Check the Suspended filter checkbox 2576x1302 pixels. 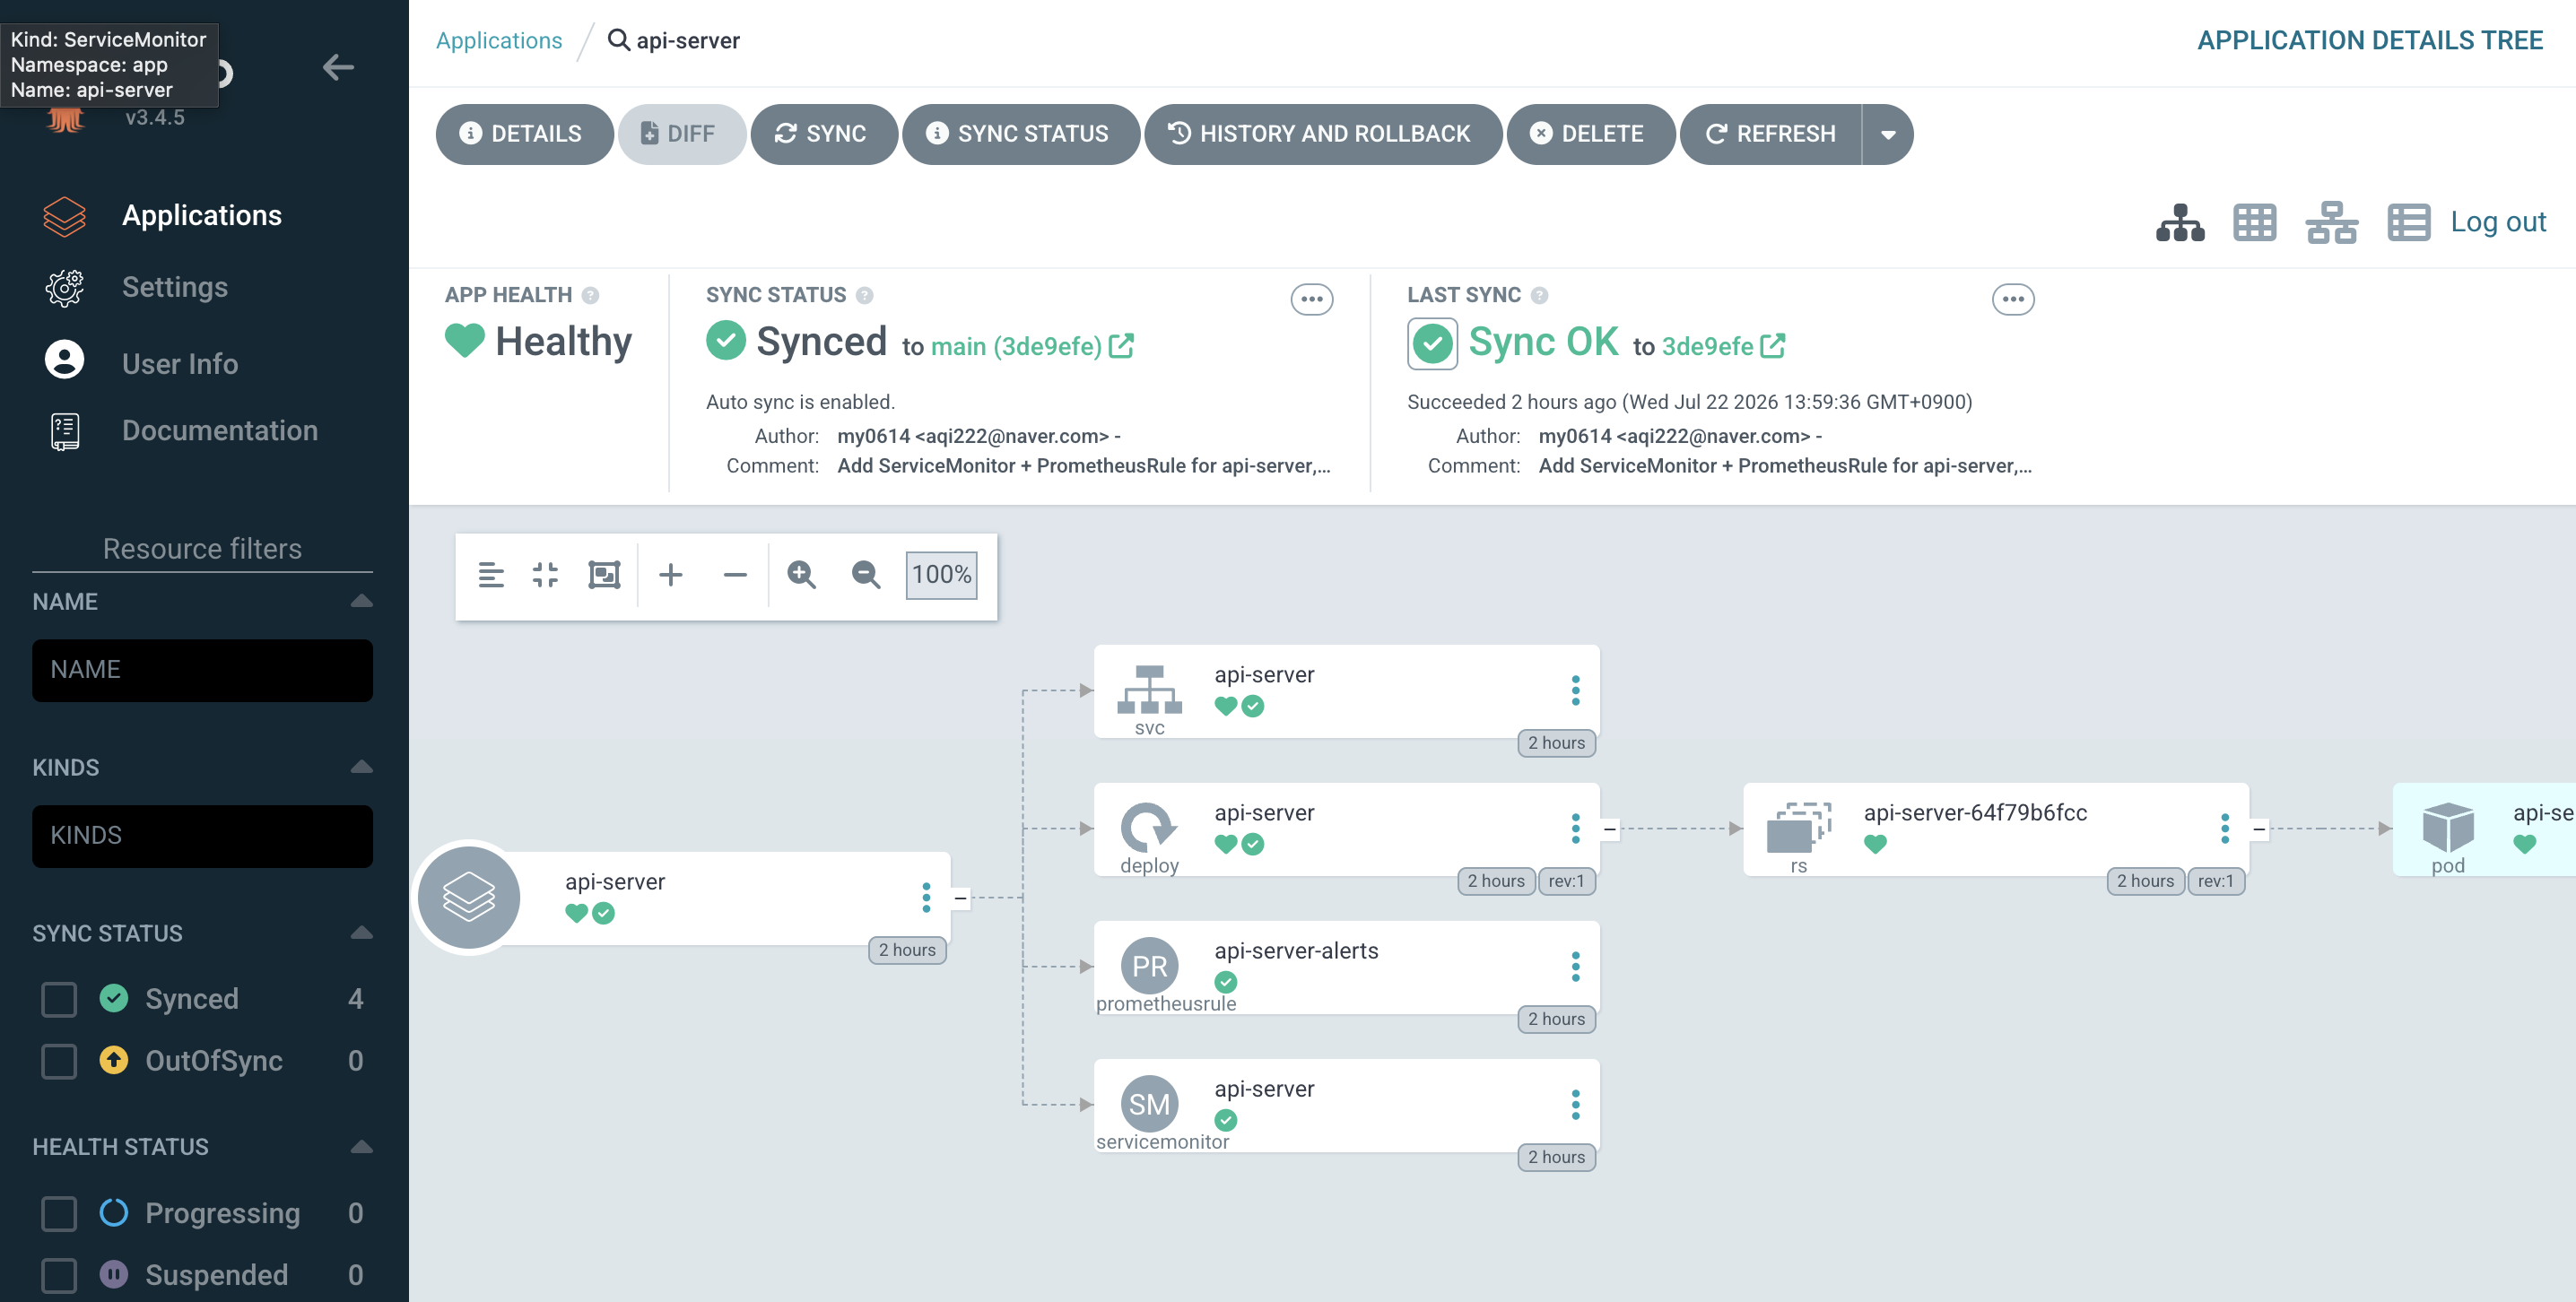pos(59,1275)
